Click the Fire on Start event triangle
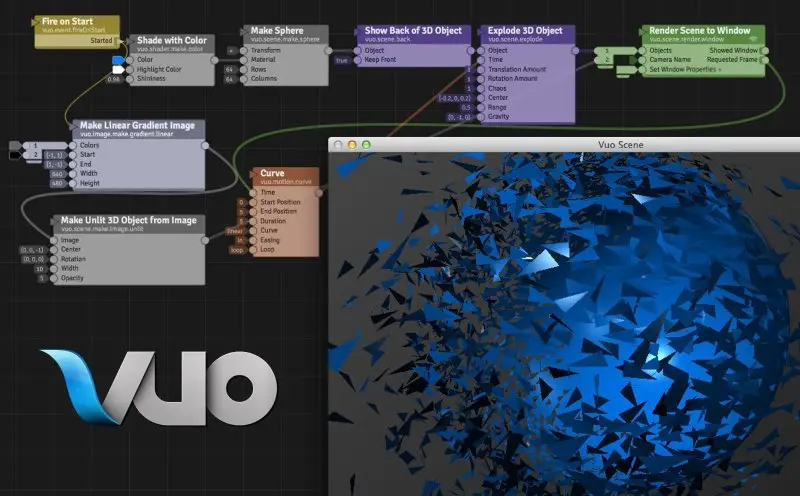800x496 pixels. point(35,22)
